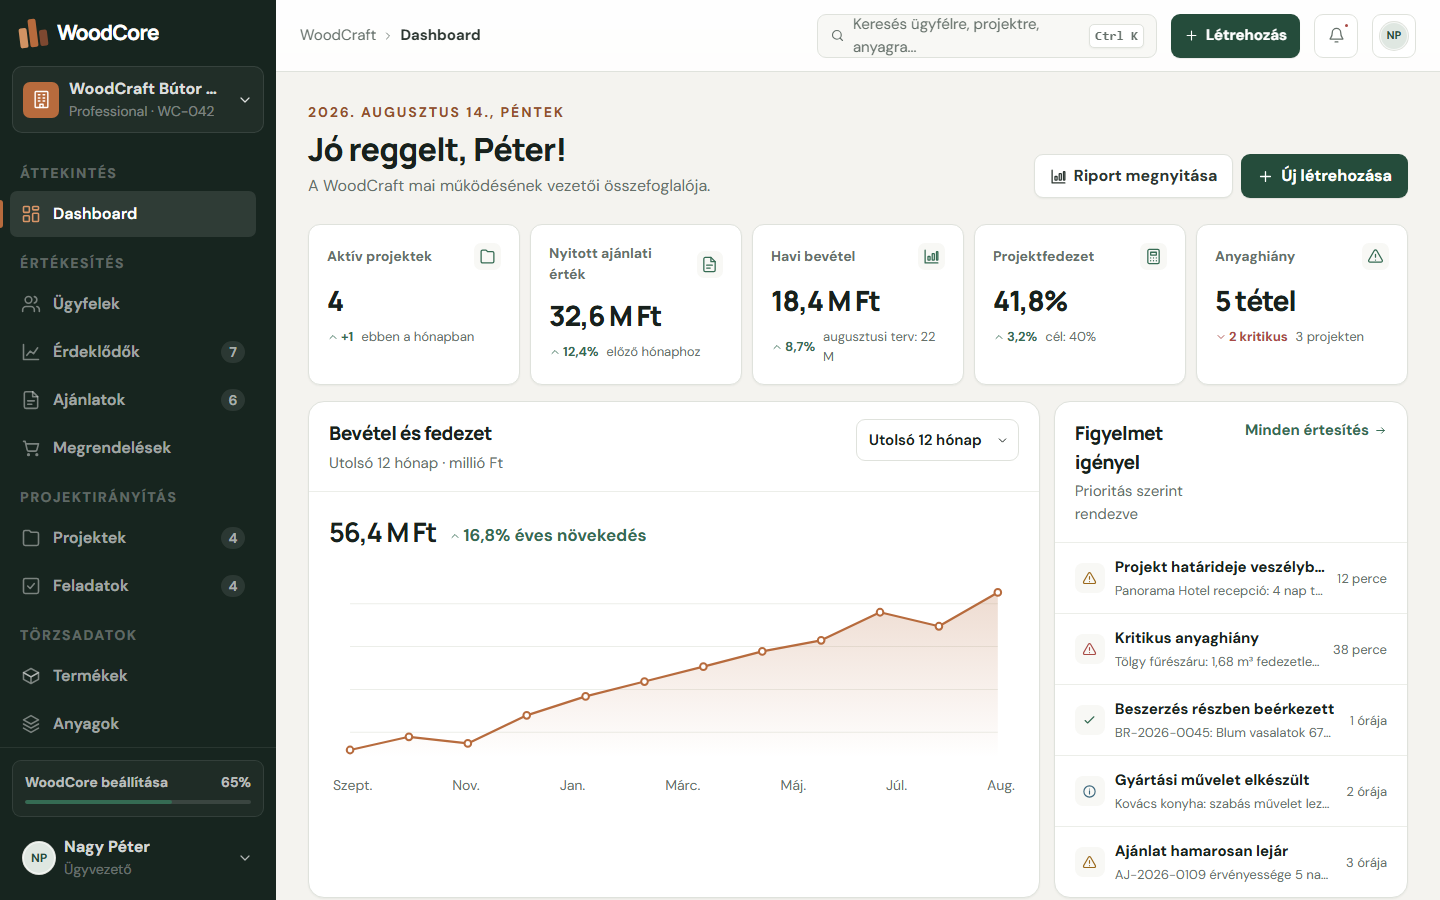Click the Aktív projektek folder icon
This screenshot has width=1440, height=900.
click(x=487, y=257)
